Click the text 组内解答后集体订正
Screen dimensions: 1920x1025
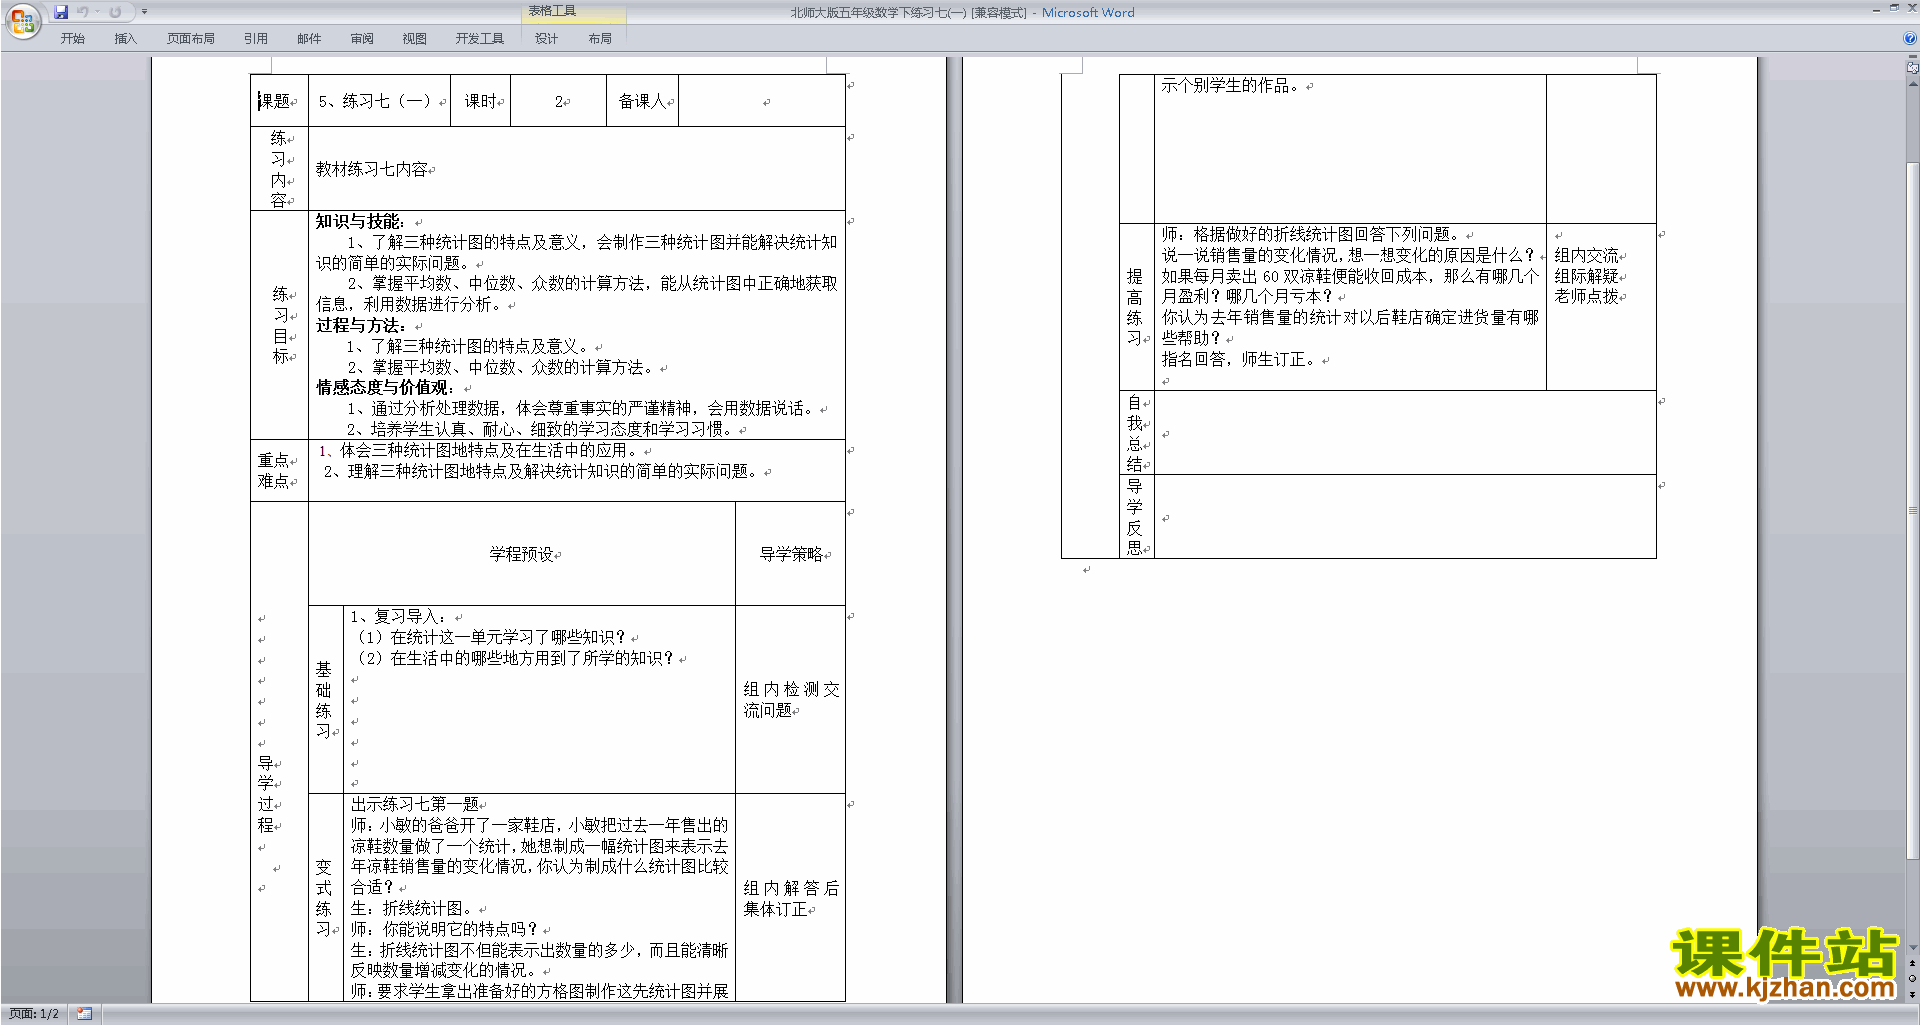coord(791,898)
